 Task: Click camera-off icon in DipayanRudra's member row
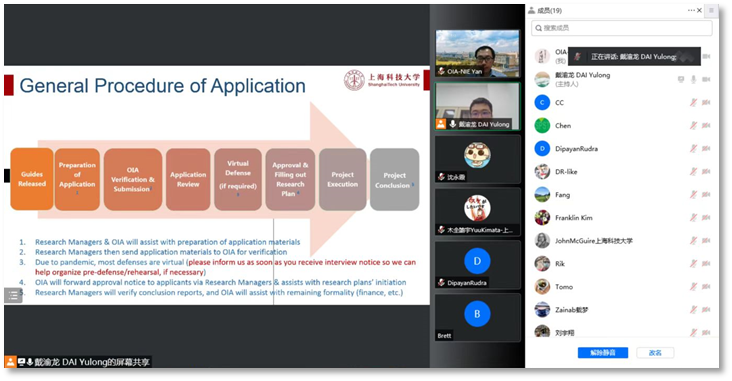coord(706,148)
